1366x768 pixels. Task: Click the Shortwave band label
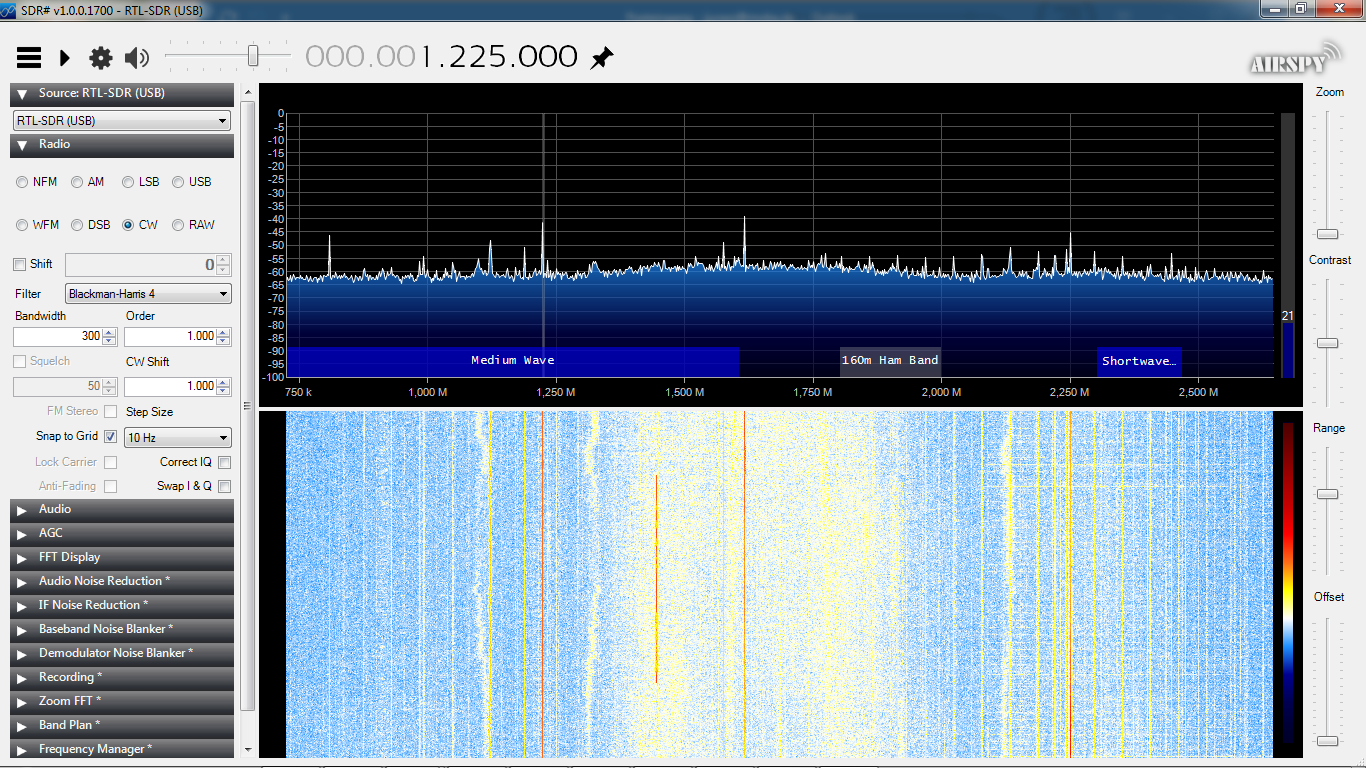(1139, 361)
